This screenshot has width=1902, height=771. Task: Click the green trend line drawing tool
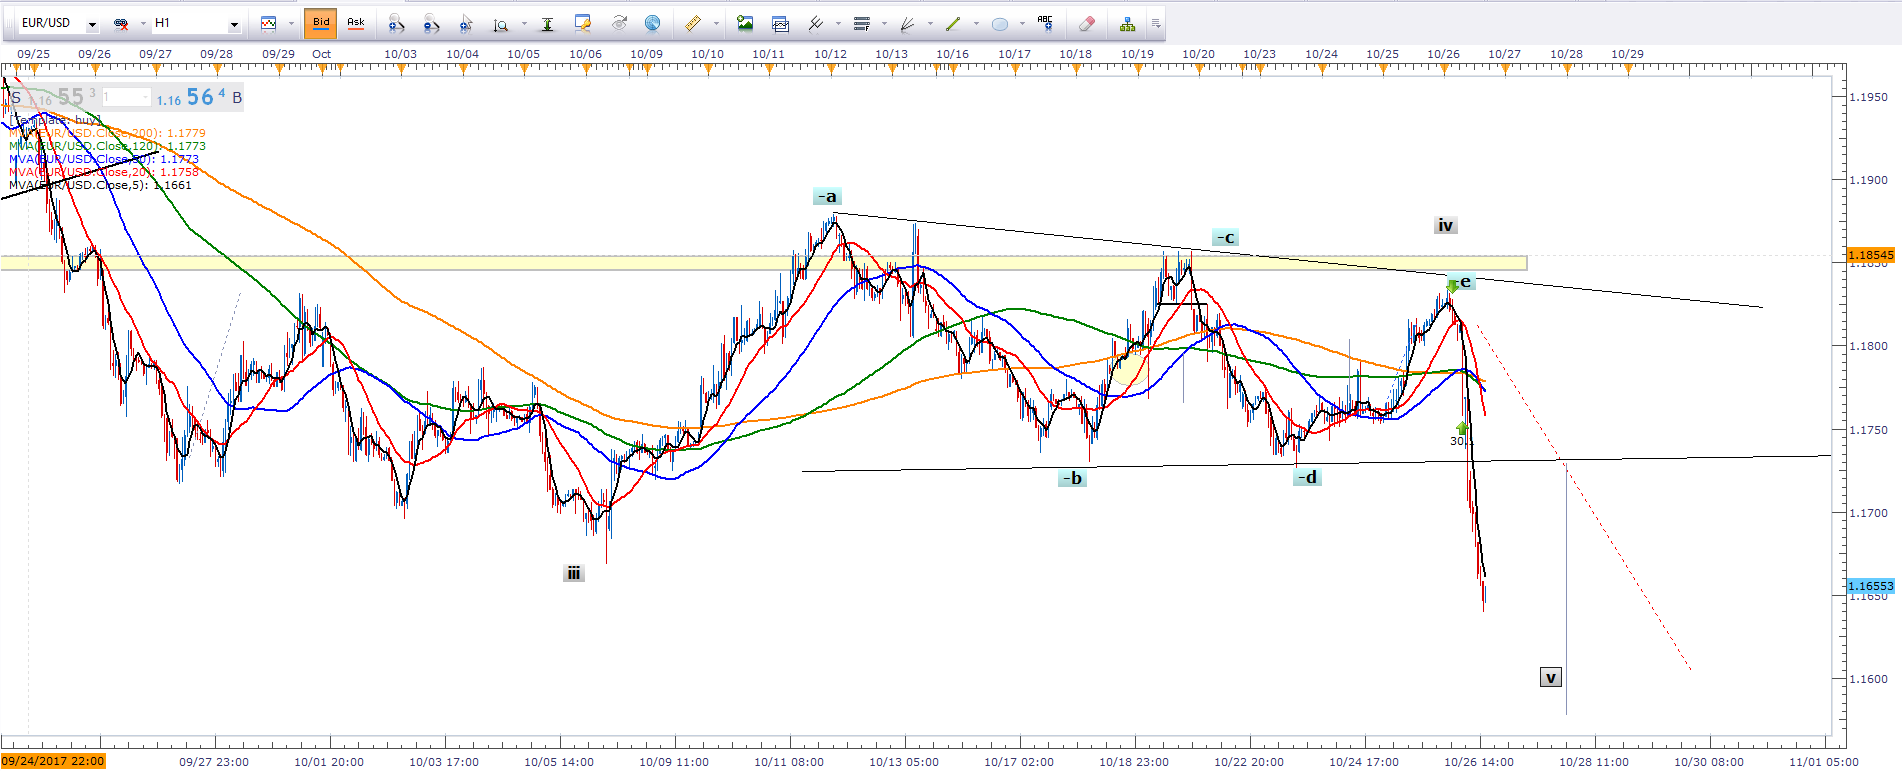tap(952, 23)
